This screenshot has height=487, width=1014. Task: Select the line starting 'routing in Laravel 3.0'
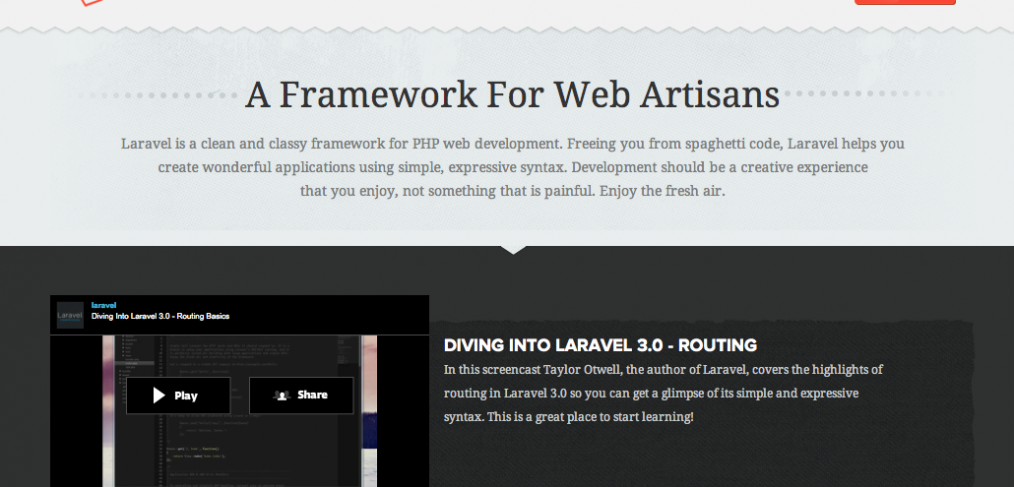tap(651, 393)
